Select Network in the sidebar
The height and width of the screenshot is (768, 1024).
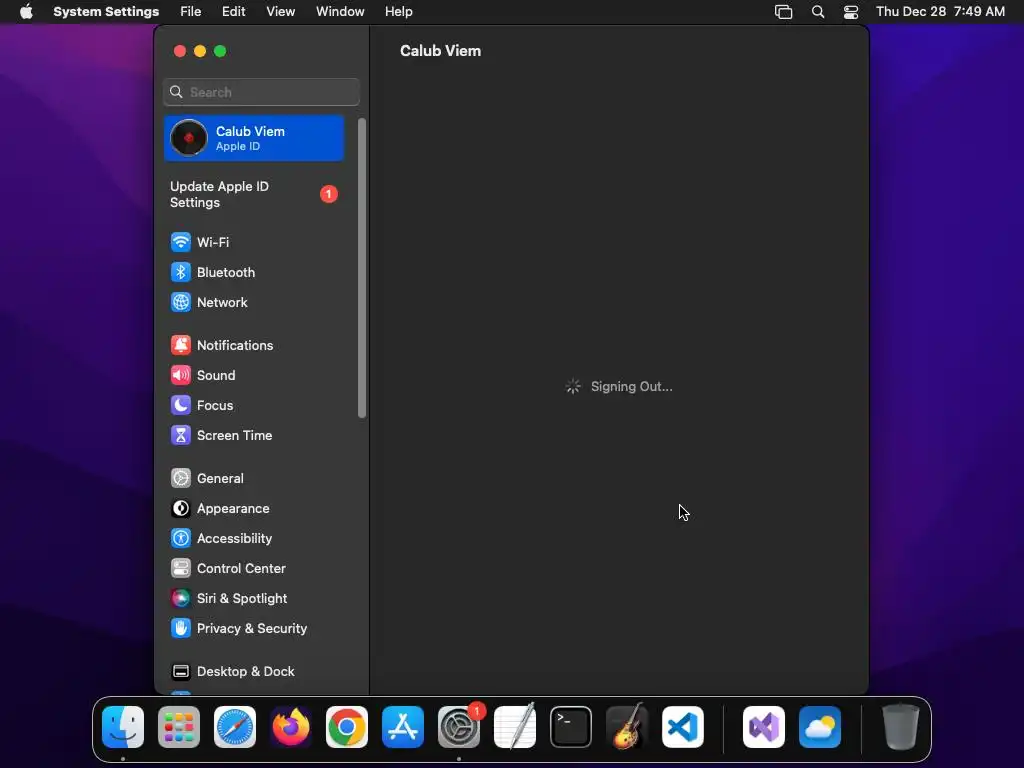coord(255,302)
